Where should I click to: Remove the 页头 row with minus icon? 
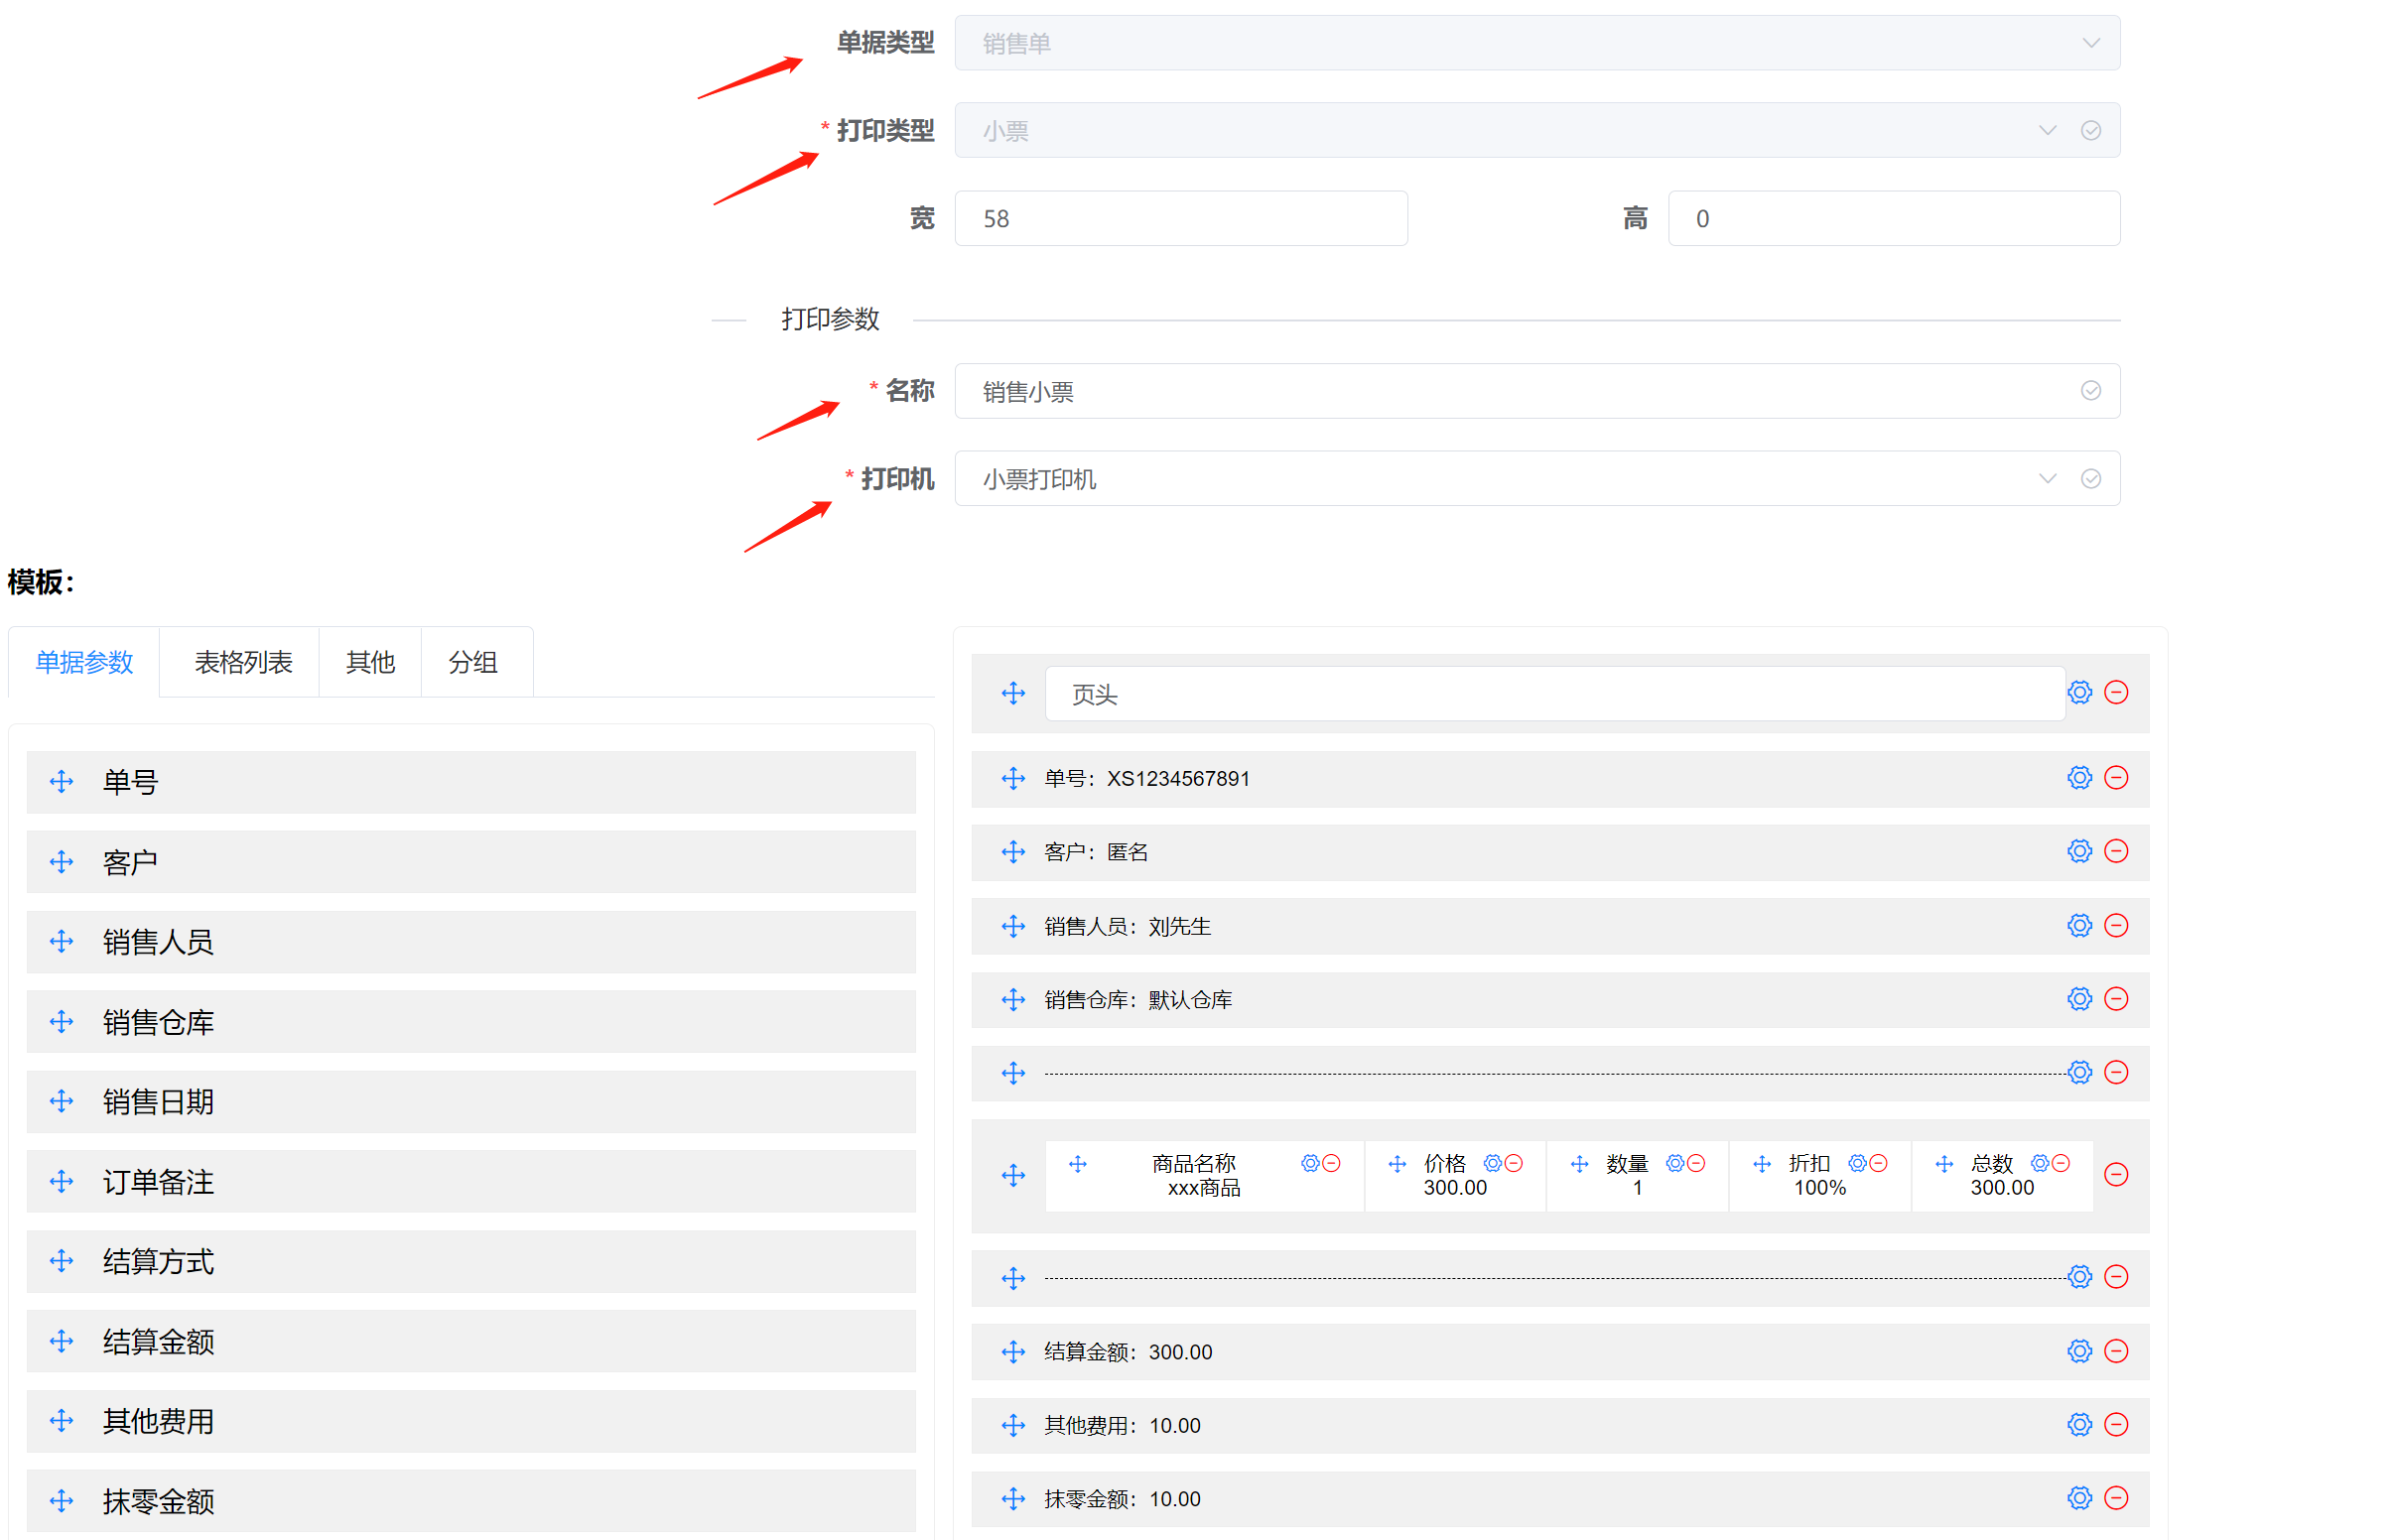[x=2115, y=692]
